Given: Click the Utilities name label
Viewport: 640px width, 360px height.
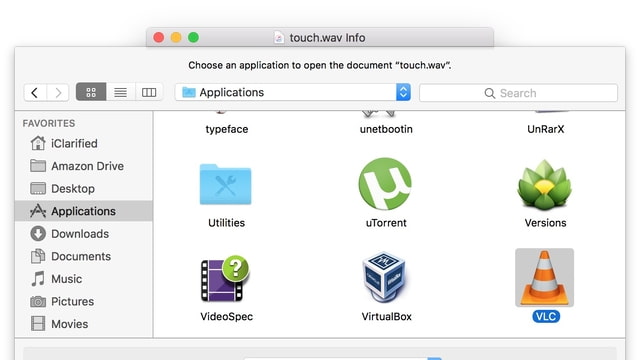Looking at the screenshot, I should [x=226, y=223].
